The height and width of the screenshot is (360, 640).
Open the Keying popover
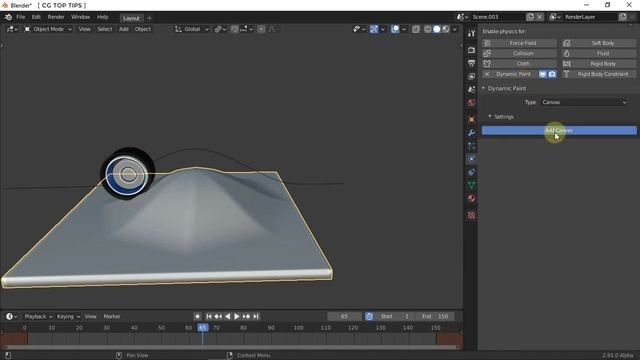pyautogui.click(x=68, y=316)
